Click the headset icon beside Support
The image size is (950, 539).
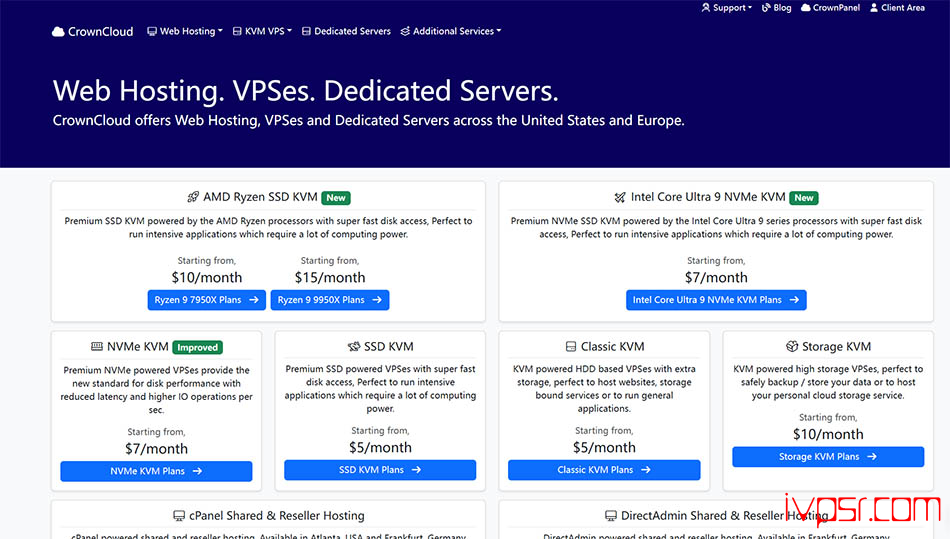pyautogui.click(x=705, y=8)
